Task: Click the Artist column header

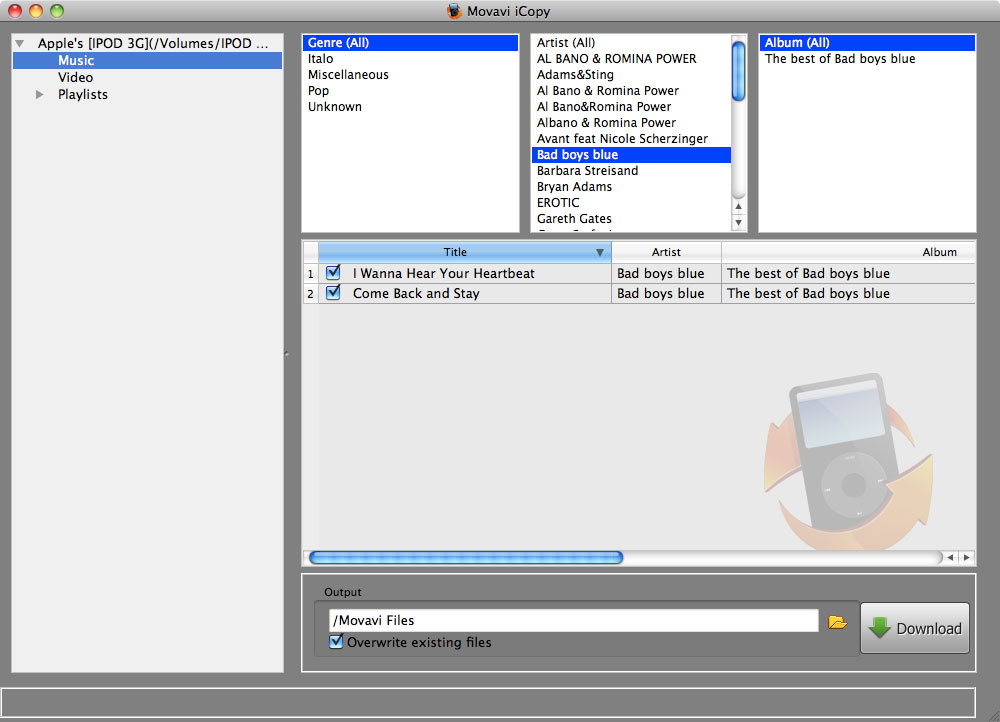Action: (666, 253)
